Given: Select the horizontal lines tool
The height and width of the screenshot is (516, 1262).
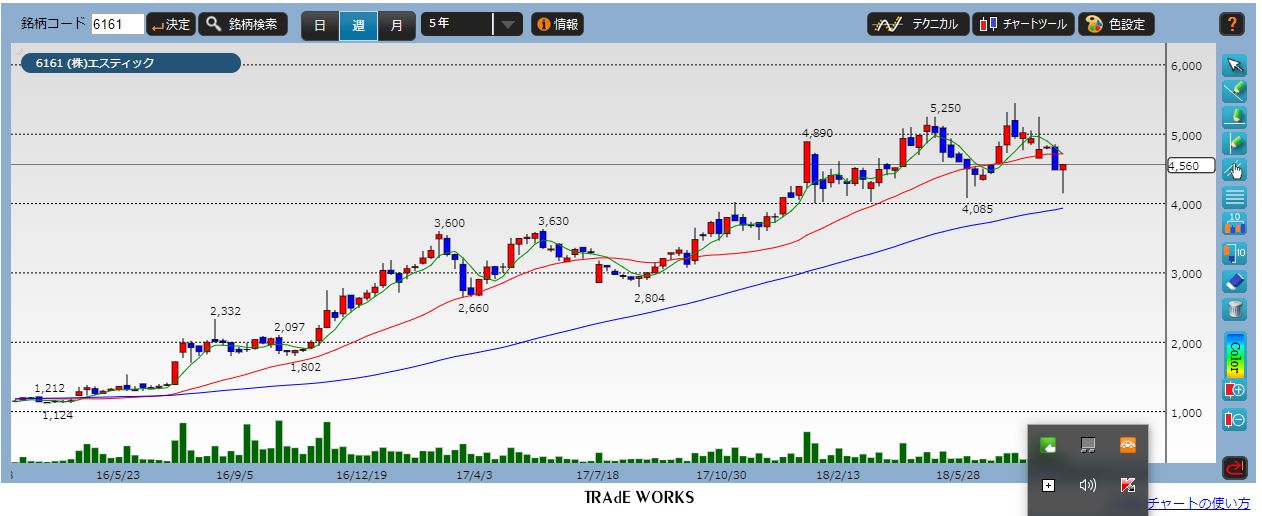Looking at the screenshot, I should [1234, 197].
